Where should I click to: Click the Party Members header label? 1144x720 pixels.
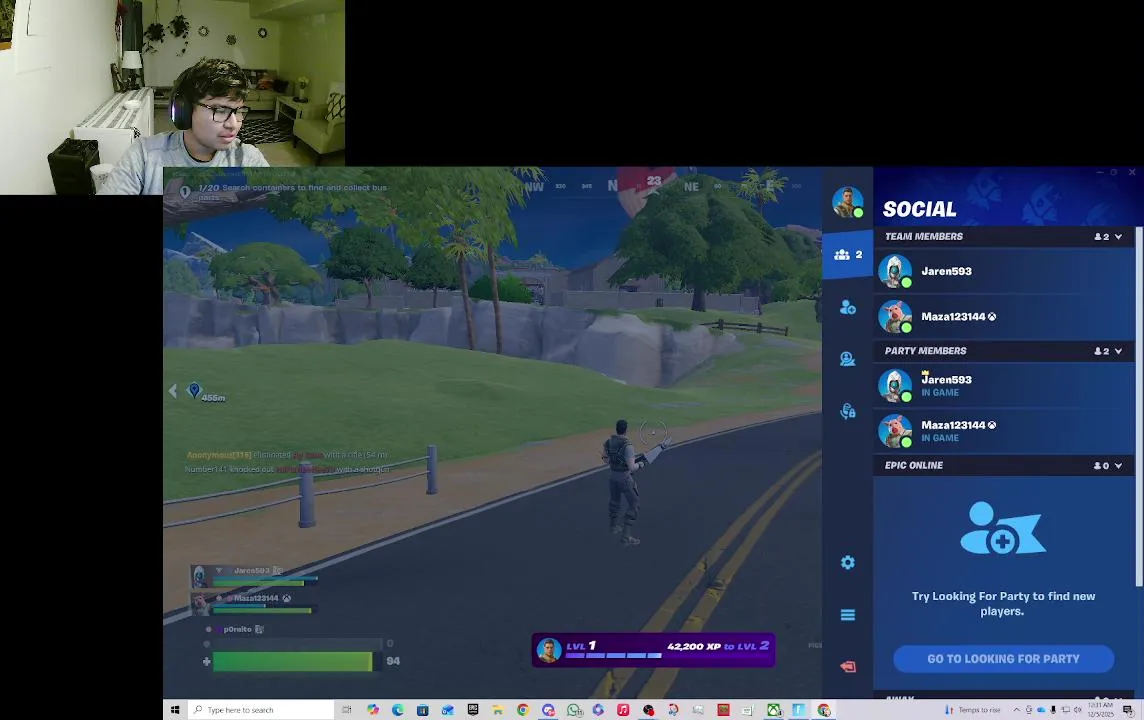[925, 351]
